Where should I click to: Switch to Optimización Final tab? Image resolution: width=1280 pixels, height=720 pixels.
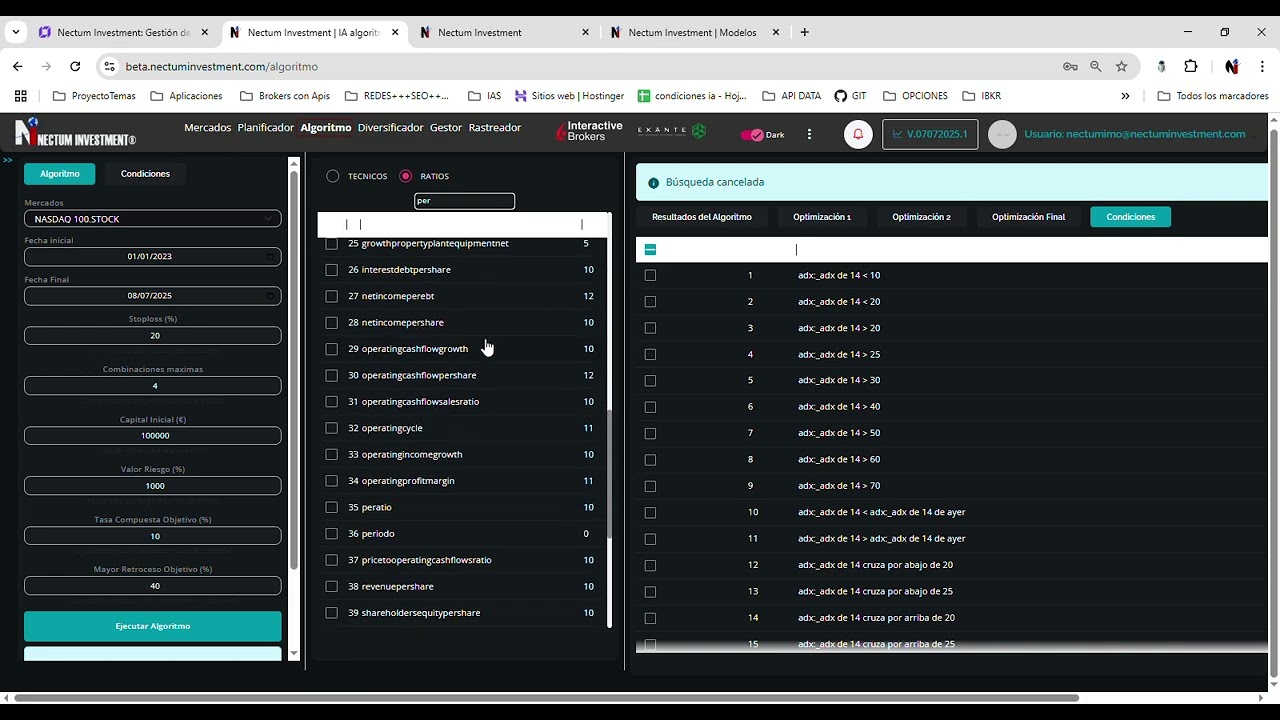1028,217
